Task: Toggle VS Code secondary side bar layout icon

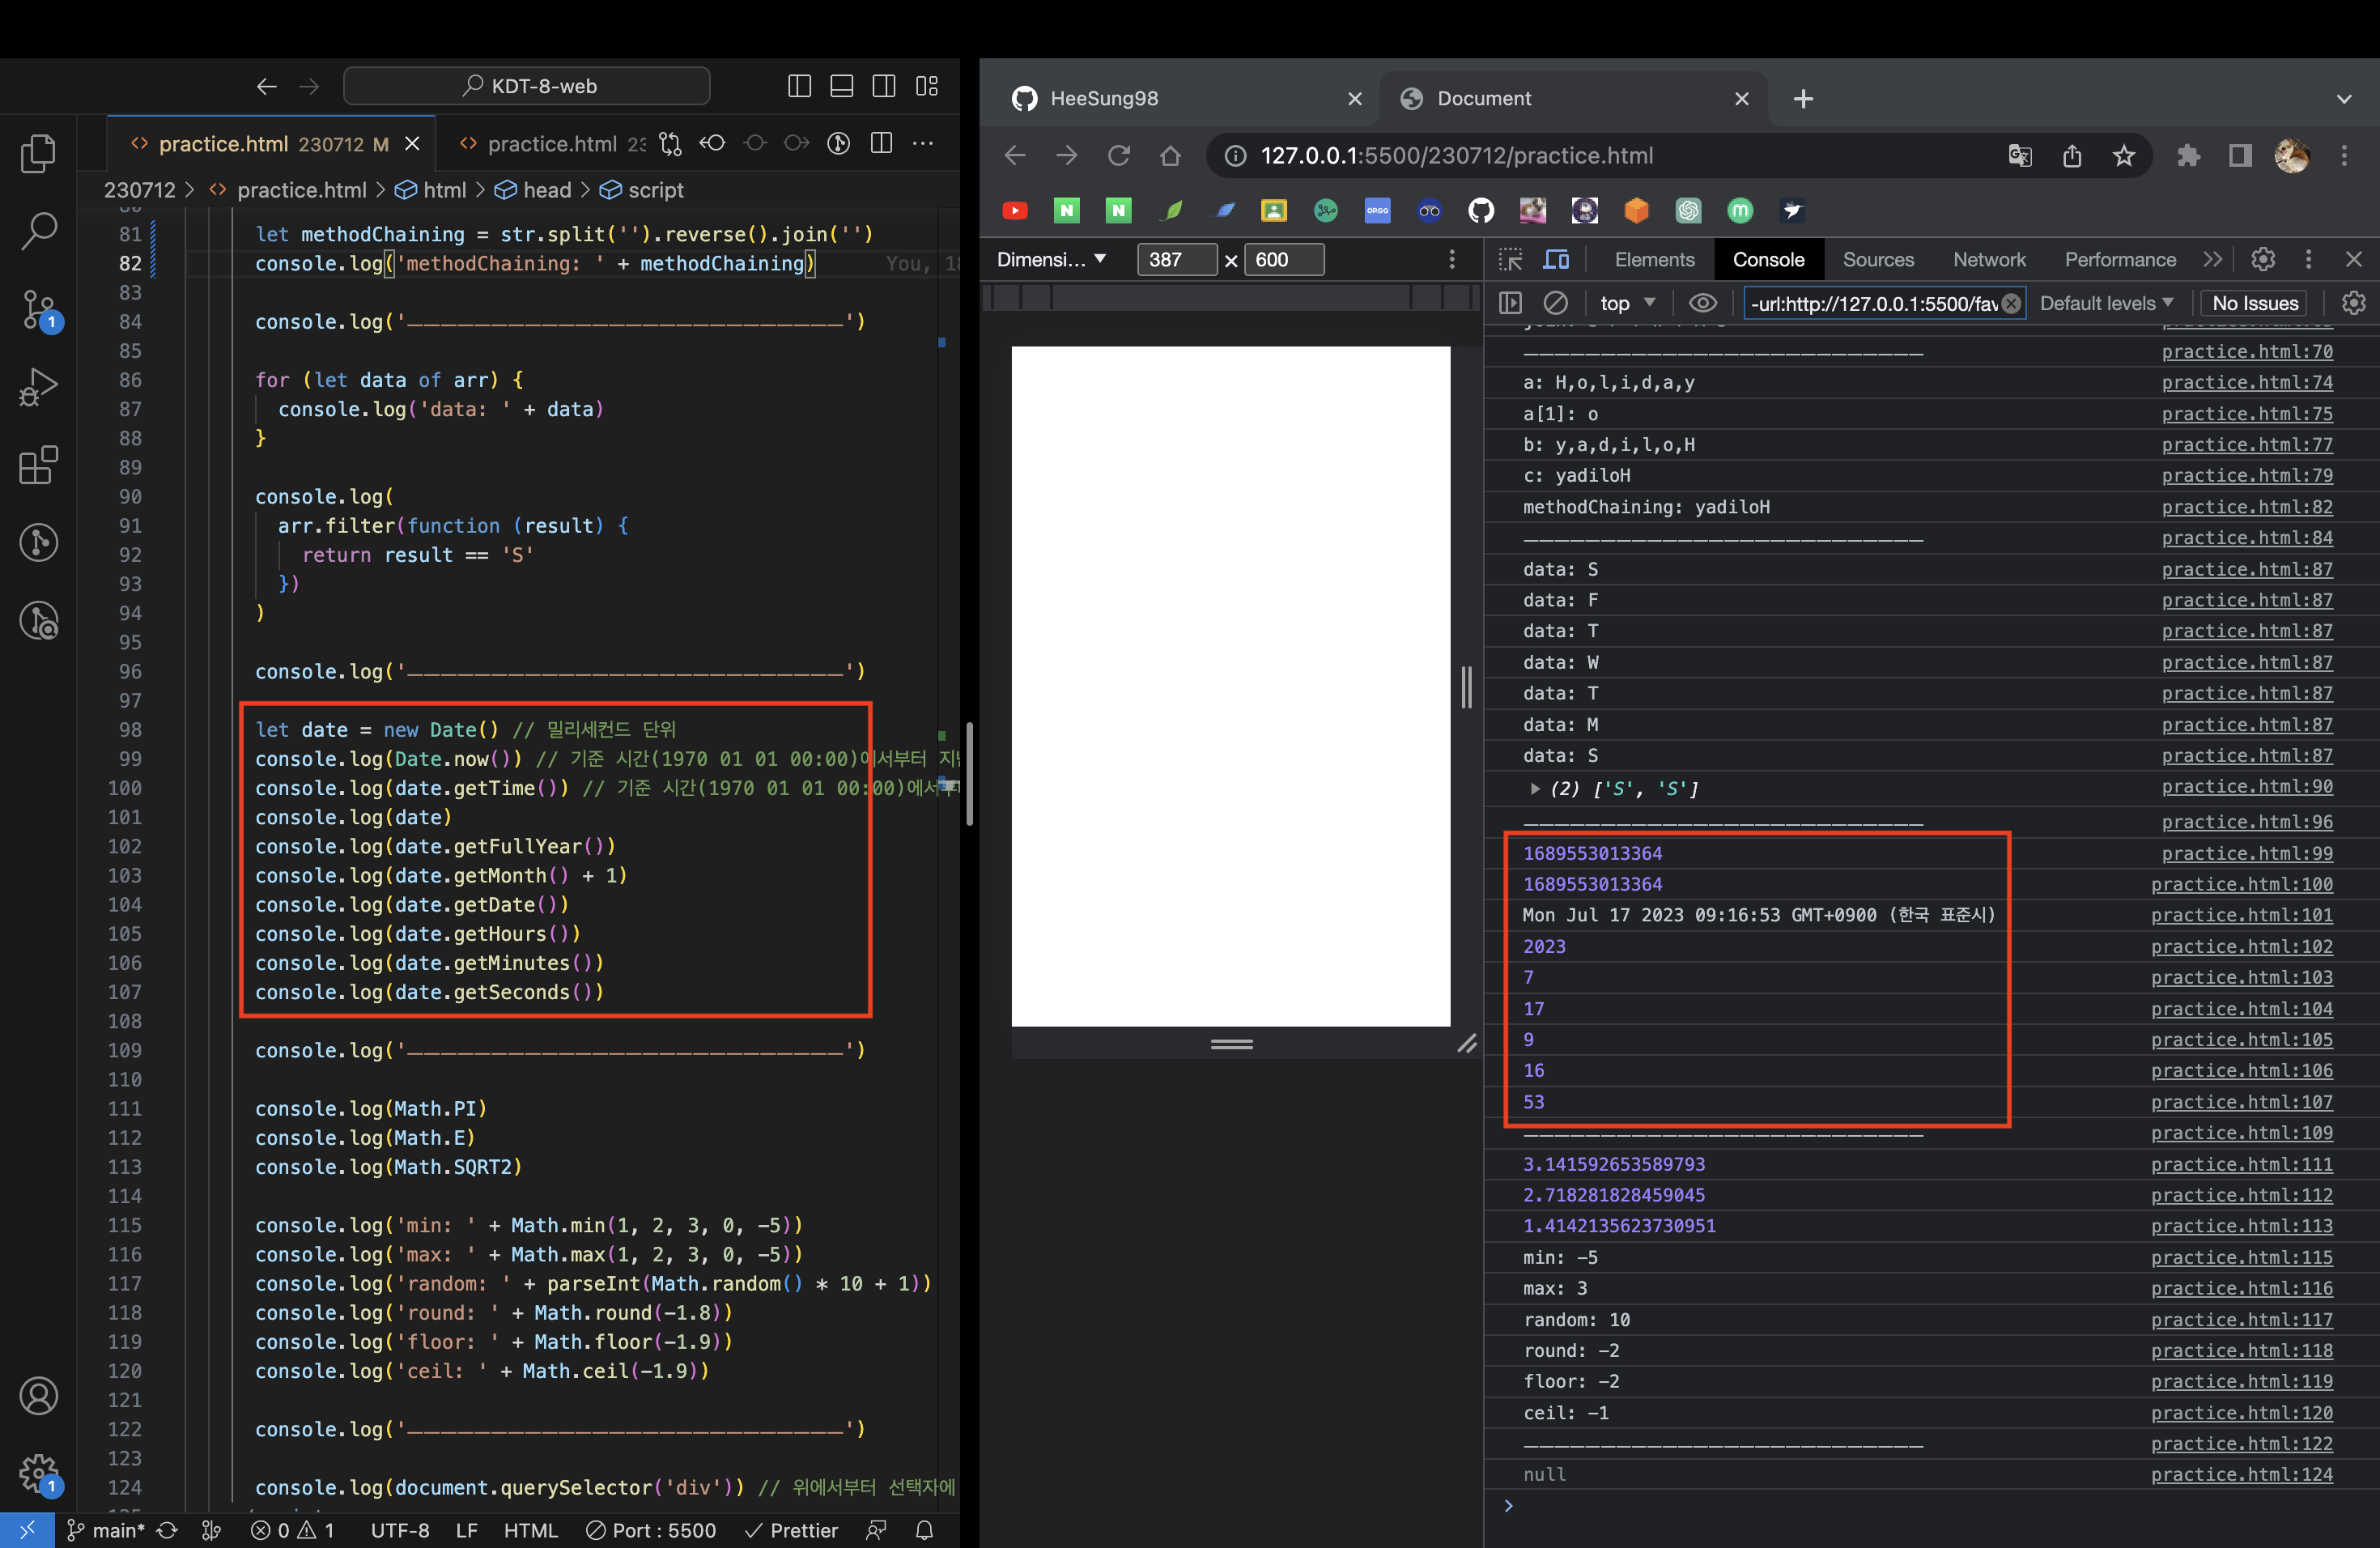Action: tap(884, 86)
